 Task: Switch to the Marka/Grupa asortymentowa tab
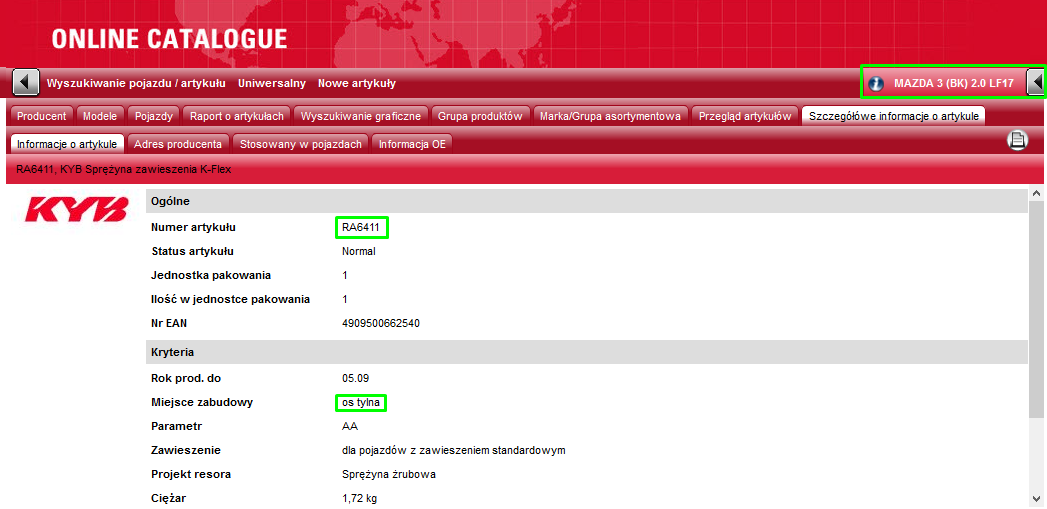[x=610, y=116]
